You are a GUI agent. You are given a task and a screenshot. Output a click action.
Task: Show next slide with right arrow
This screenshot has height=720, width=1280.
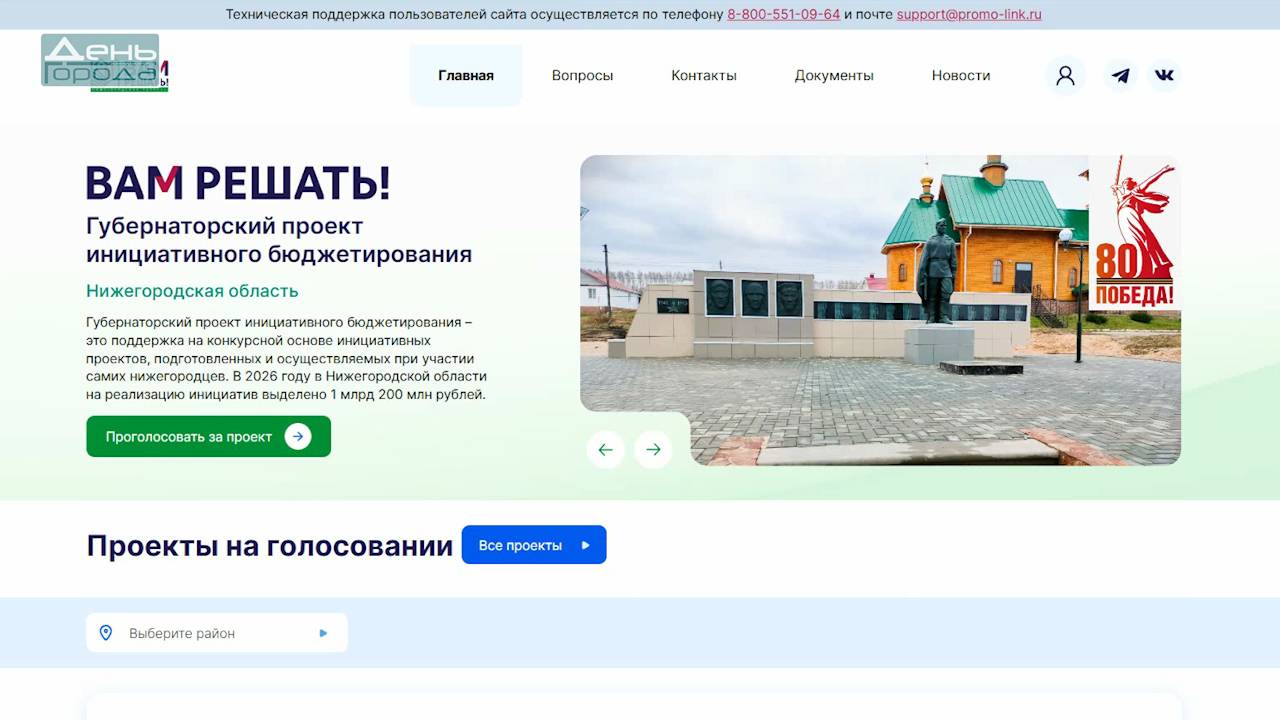pyautogui.click(x=653, y=450)
